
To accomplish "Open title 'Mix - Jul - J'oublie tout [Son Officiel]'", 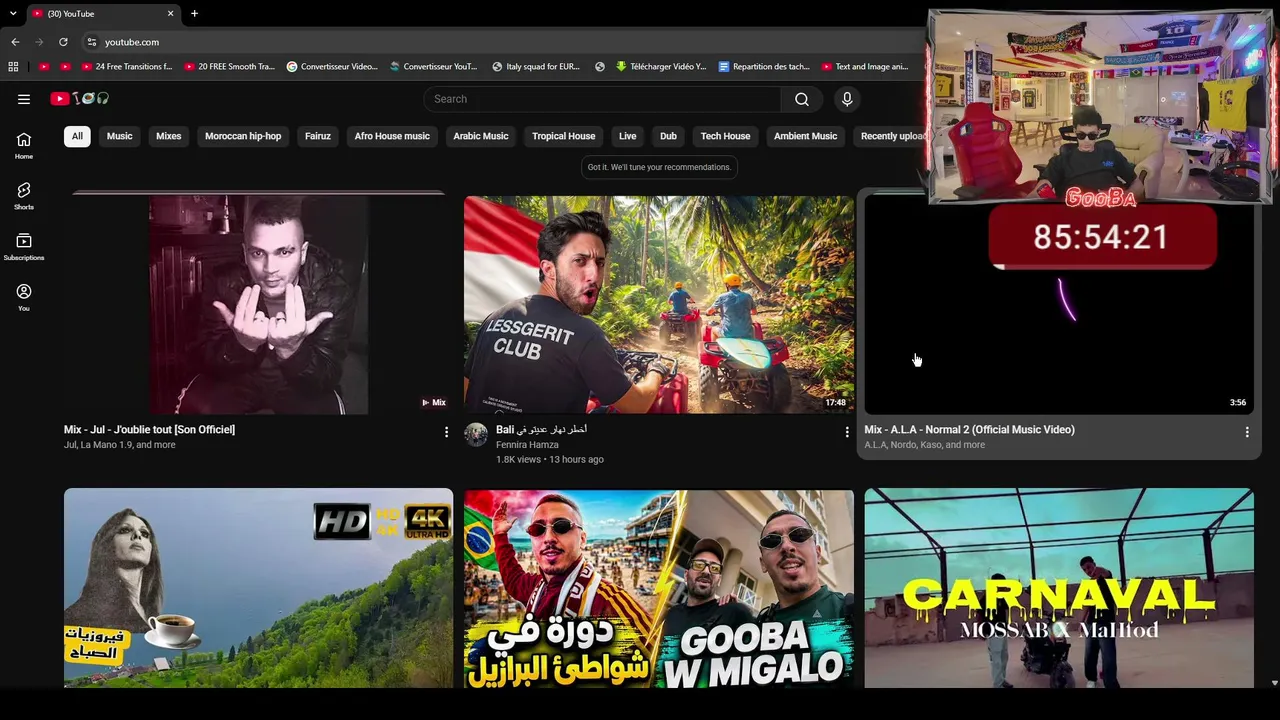I will click(x=150, y=430).
